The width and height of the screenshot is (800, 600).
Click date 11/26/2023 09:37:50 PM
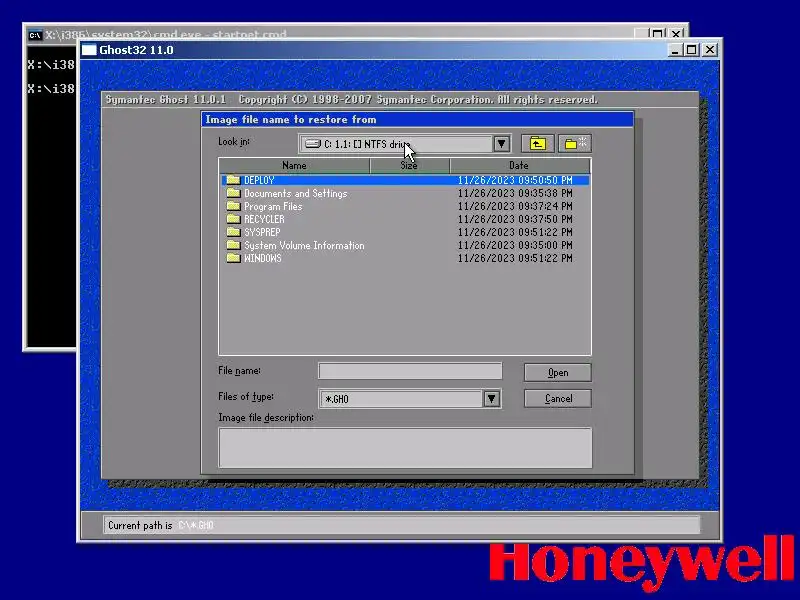[515, 219]
